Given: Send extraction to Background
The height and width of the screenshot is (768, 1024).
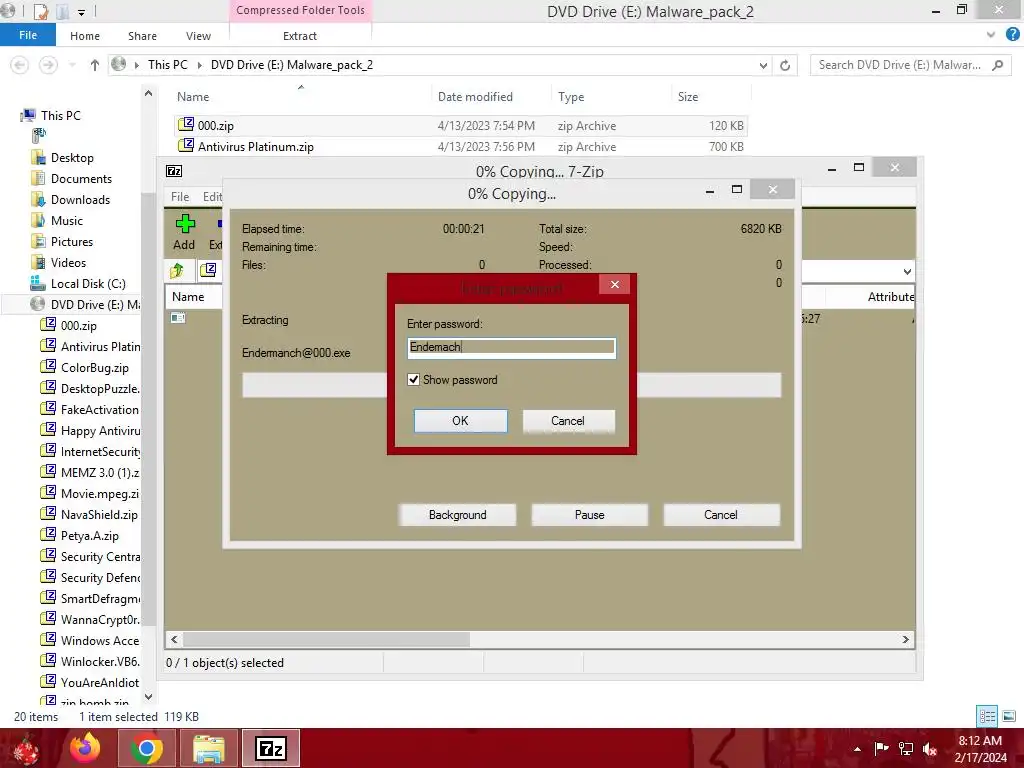Looking at the screenshot, I should tap(457, 515).
